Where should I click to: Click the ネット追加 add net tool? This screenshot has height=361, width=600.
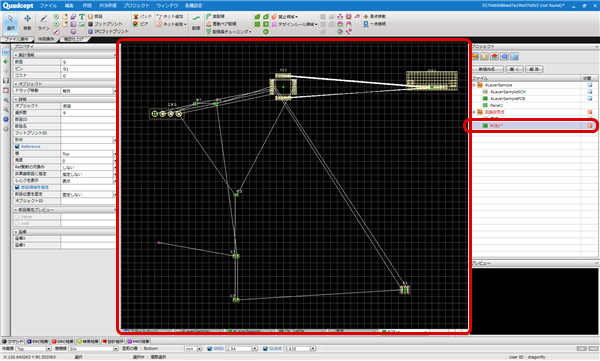pos(170,17)
